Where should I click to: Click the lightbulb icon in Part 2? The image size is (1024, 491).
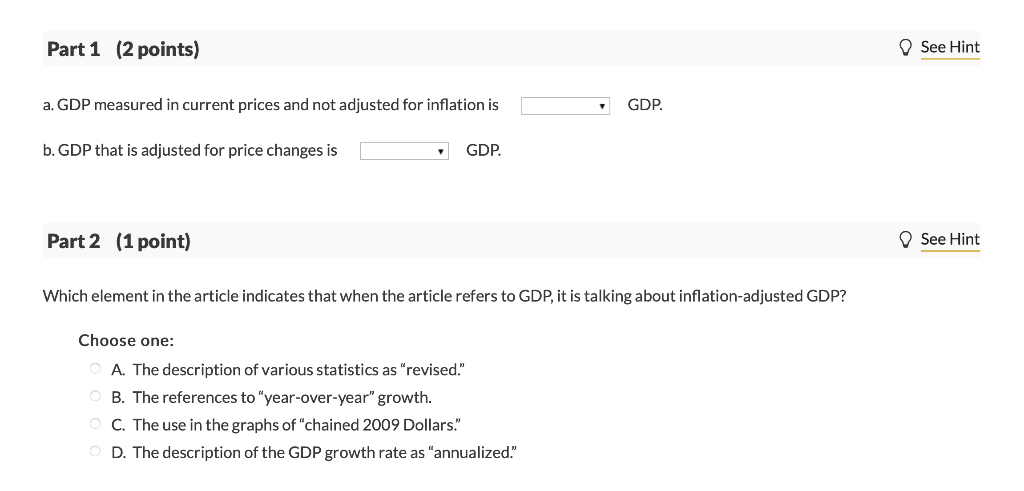click(906, 240)
